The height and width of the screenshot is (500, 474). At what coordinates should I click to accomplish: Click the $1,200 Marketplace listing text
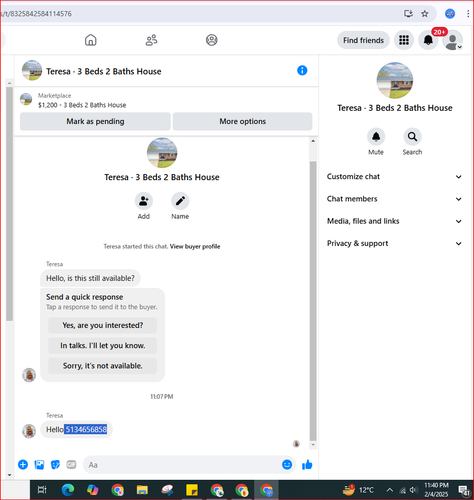pos(82,105)
